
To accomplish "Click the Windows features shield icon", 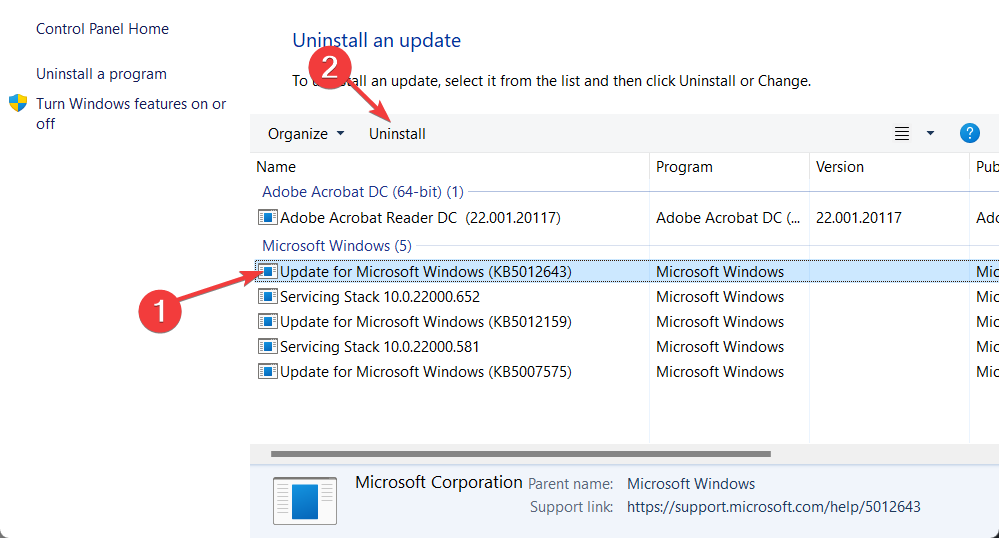I will (18, 104).
